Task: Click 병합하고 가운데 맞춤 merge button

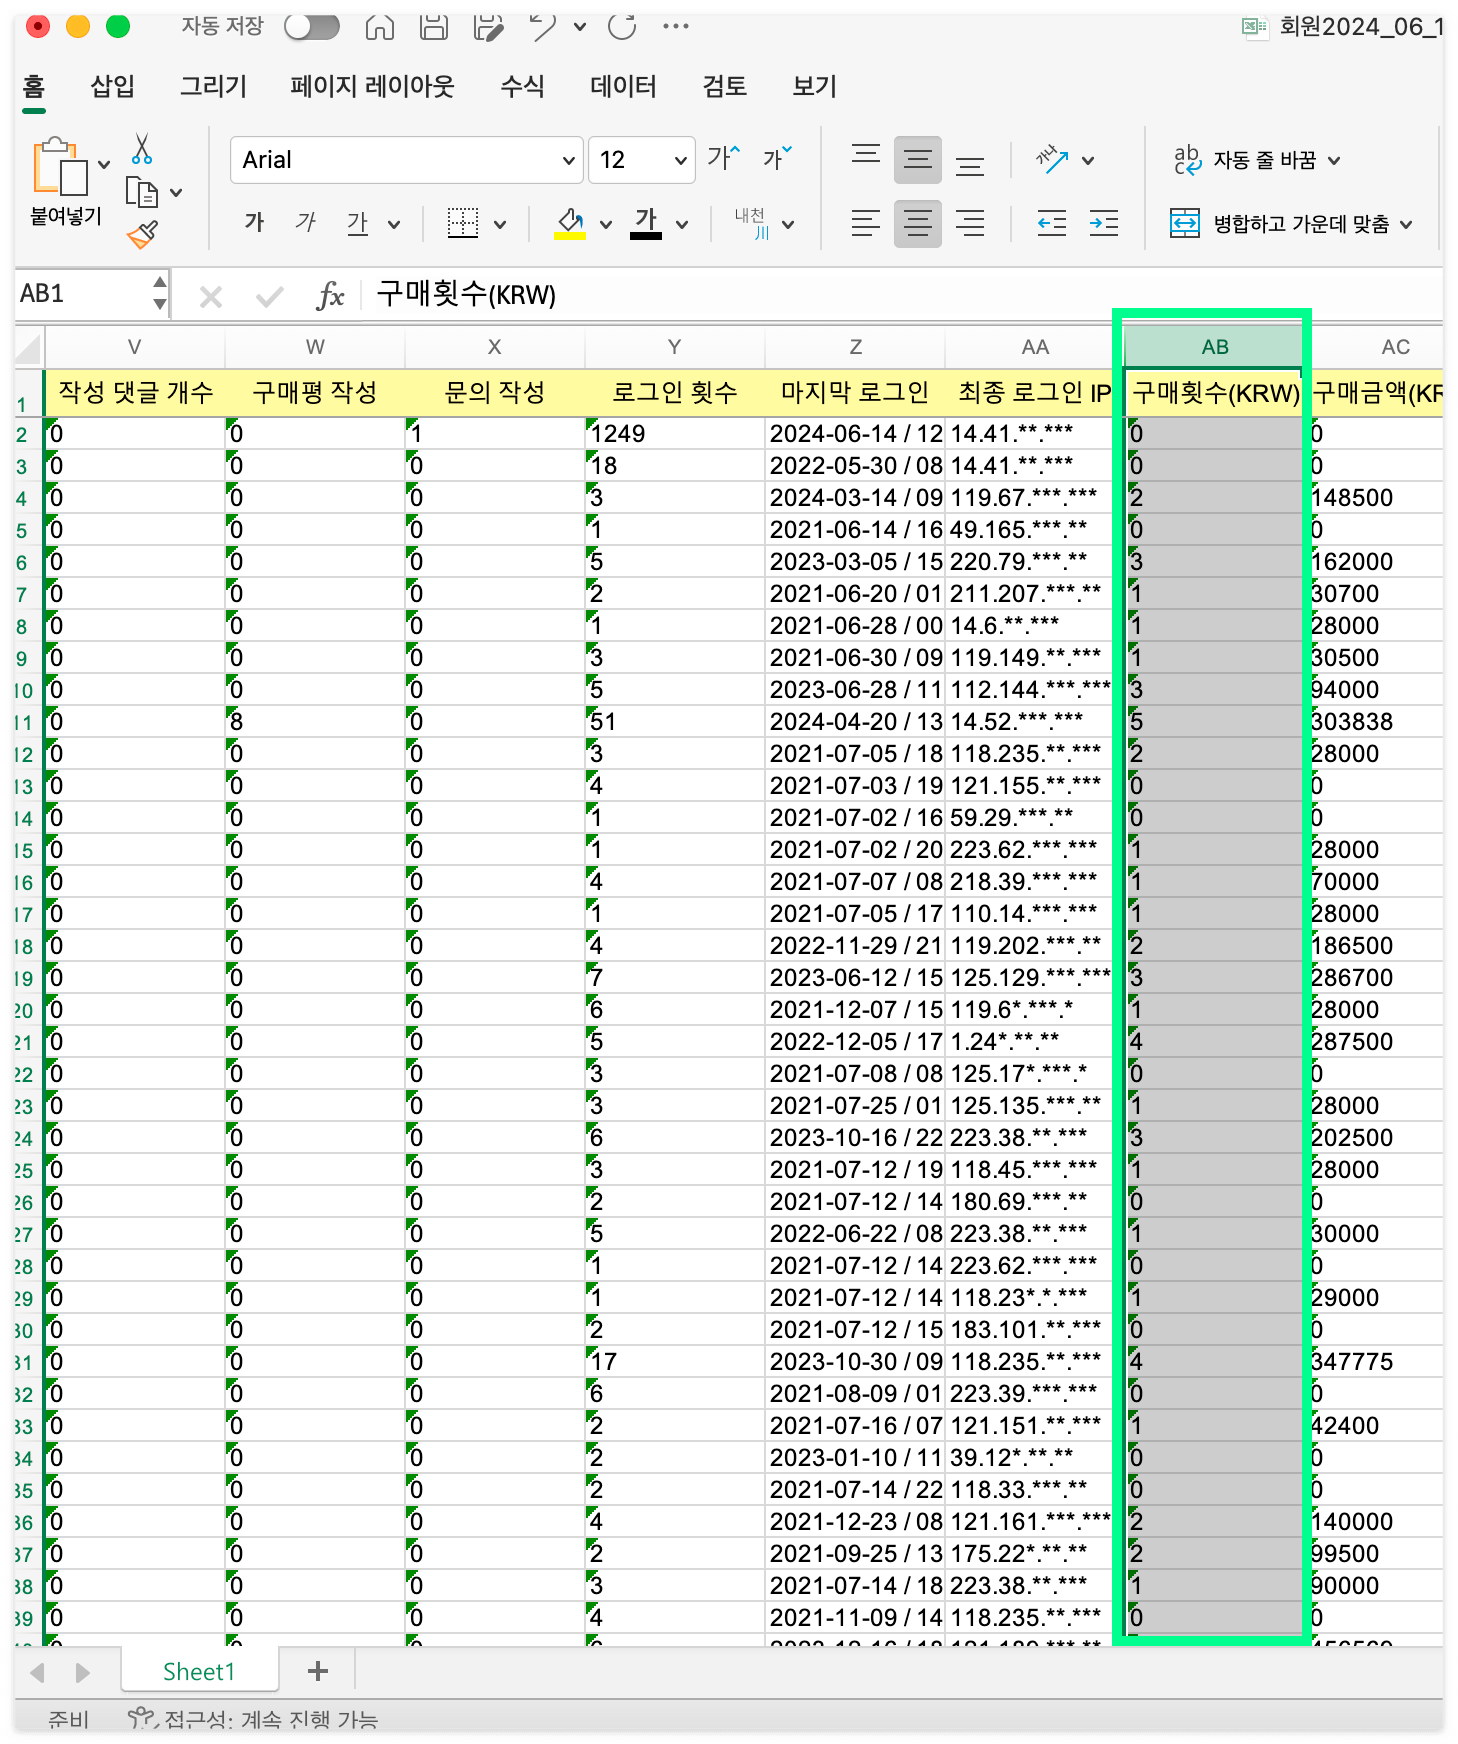Action: tap(1292, 224)
